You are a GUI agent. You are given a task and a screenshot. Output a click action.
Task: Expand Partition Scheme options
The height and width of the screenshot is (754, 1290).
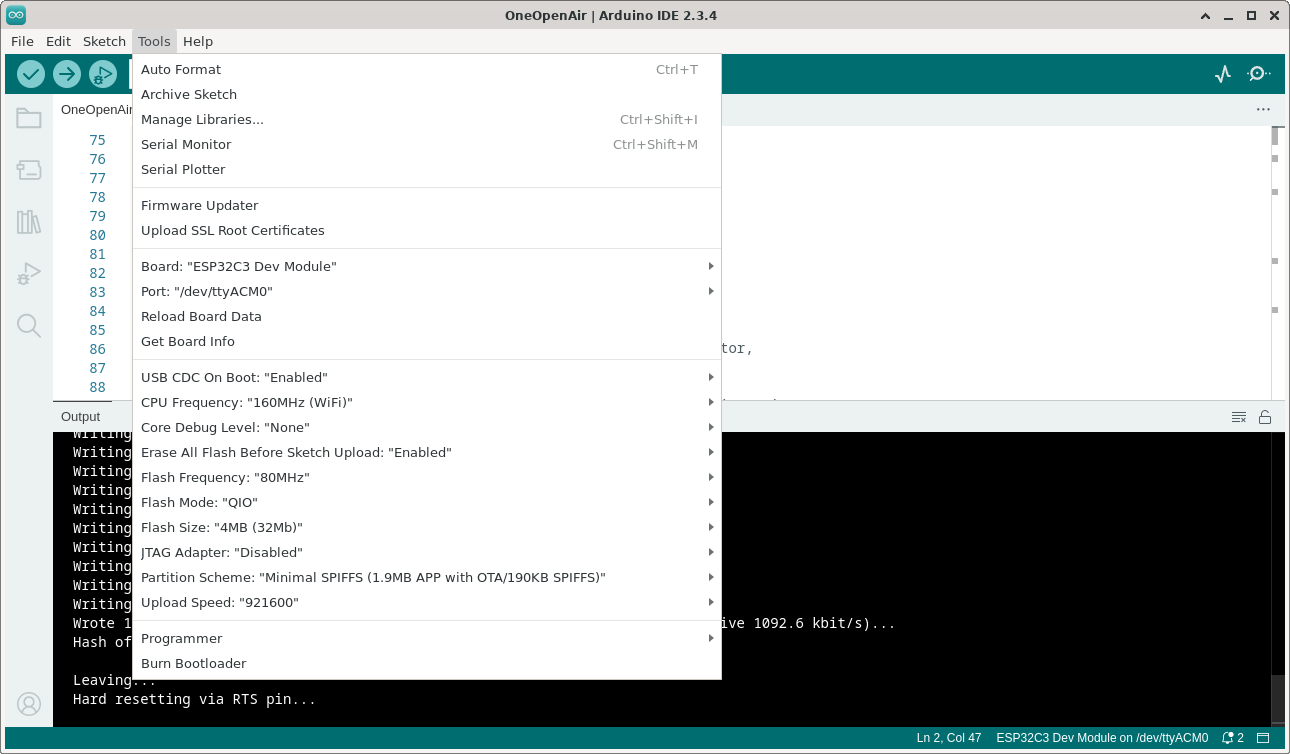427,577
